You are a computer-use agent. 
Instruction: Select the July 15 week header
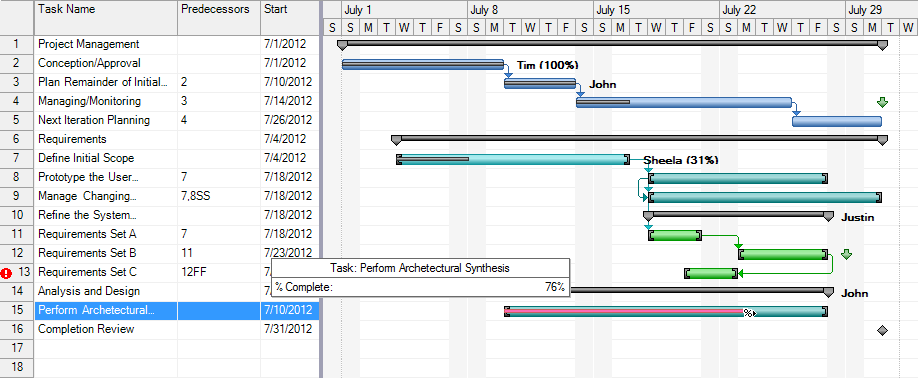[656, 10]
